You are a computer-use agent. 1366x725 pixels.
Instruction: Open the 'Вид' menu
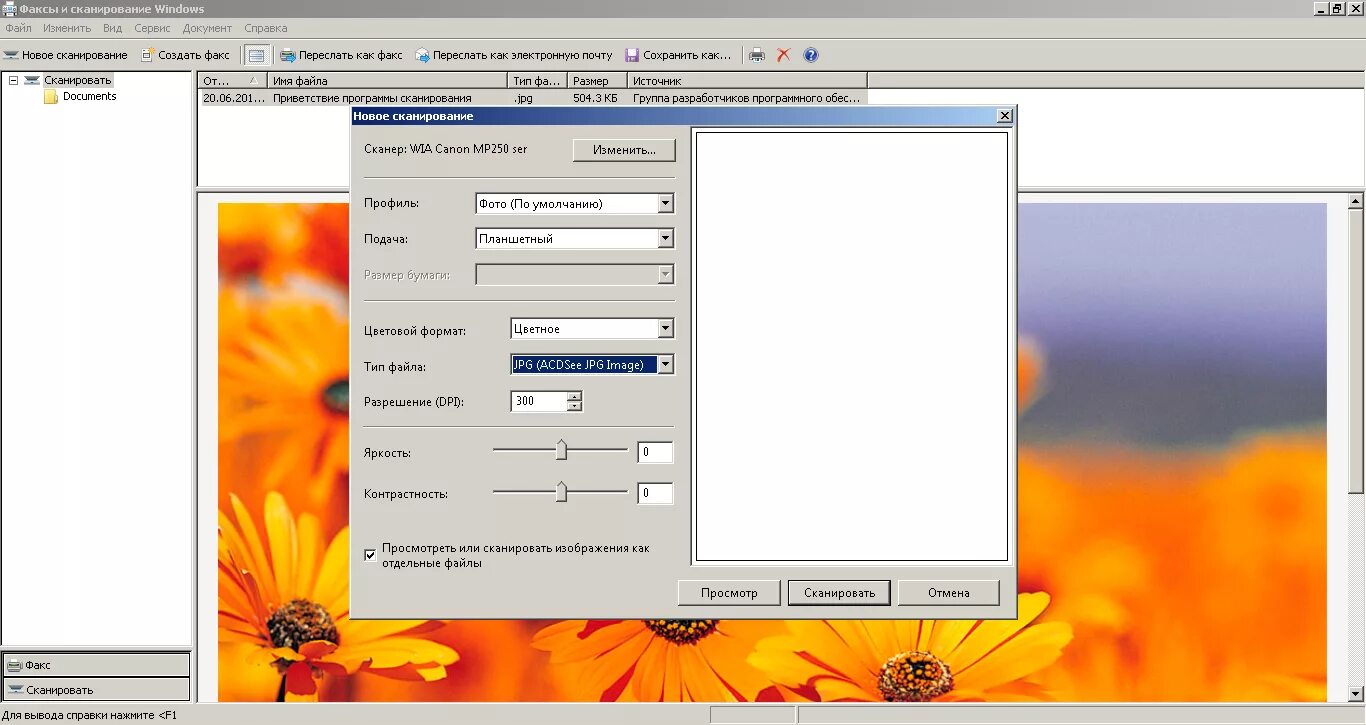click(x=112, y=28)
